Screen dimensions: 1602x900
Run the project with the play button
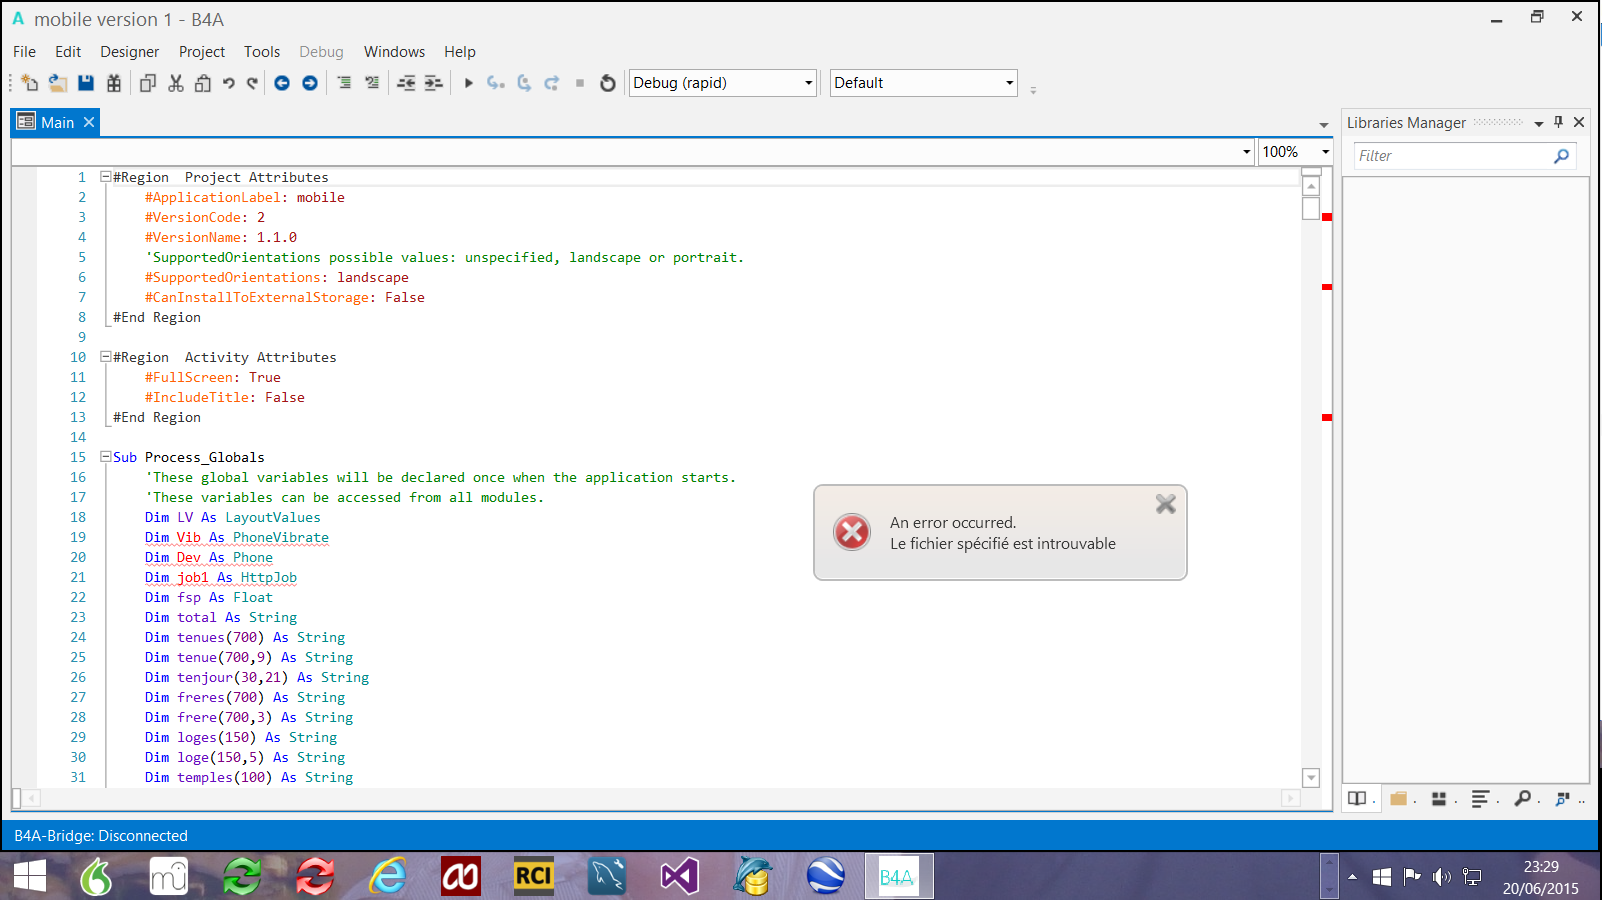(468, 83)
